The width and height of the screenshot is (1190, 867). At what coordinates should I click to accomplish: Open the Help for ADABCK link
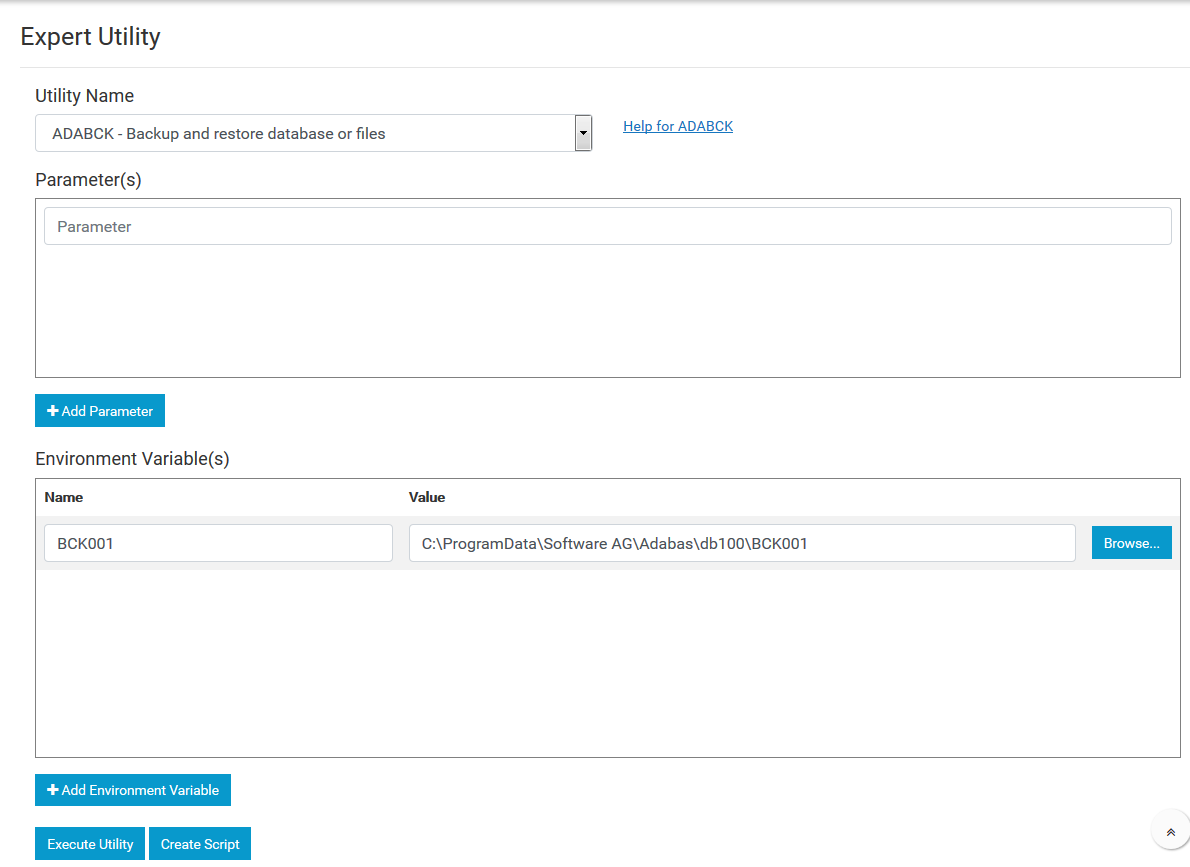tap(677, 126)
